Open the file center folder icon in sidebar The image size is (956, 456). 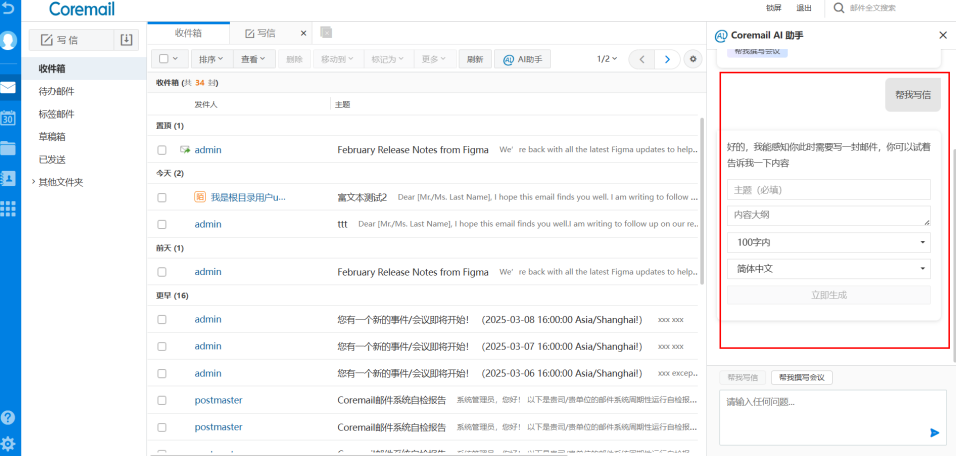pyautogui.click(x=8, y=148)
